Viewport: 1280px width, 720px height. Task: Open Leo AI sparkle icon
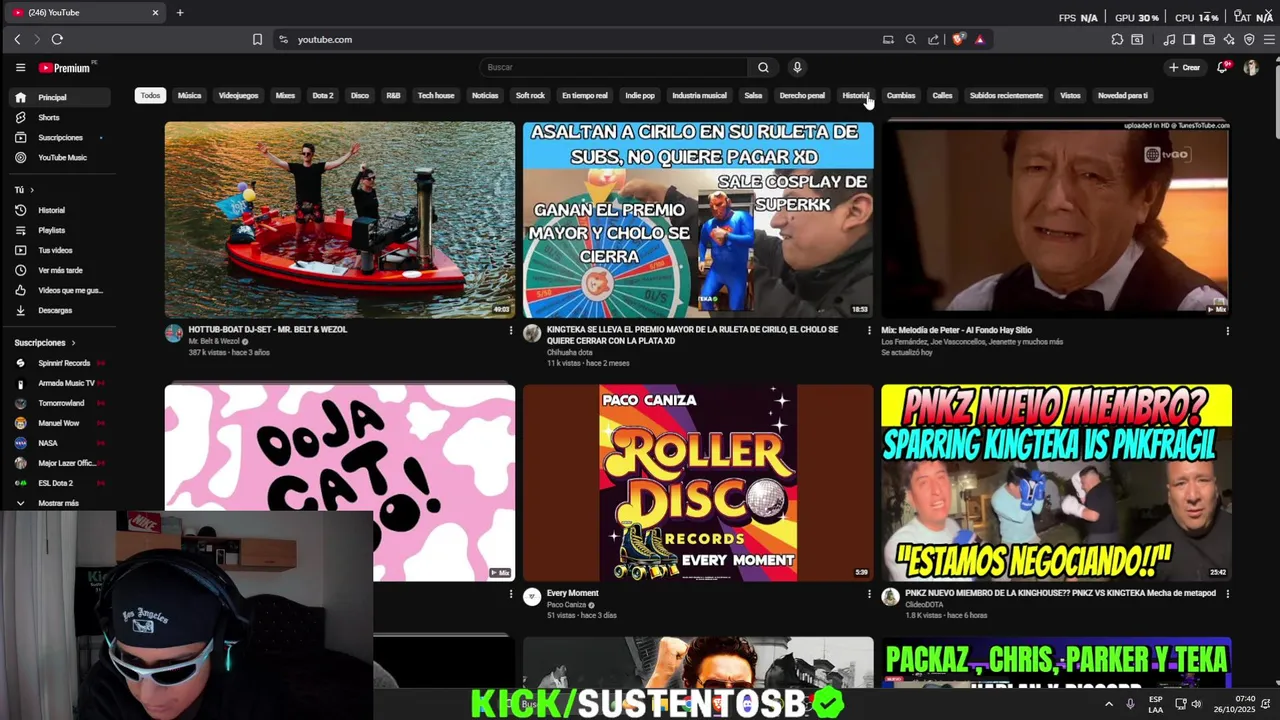click(1229, 39)
